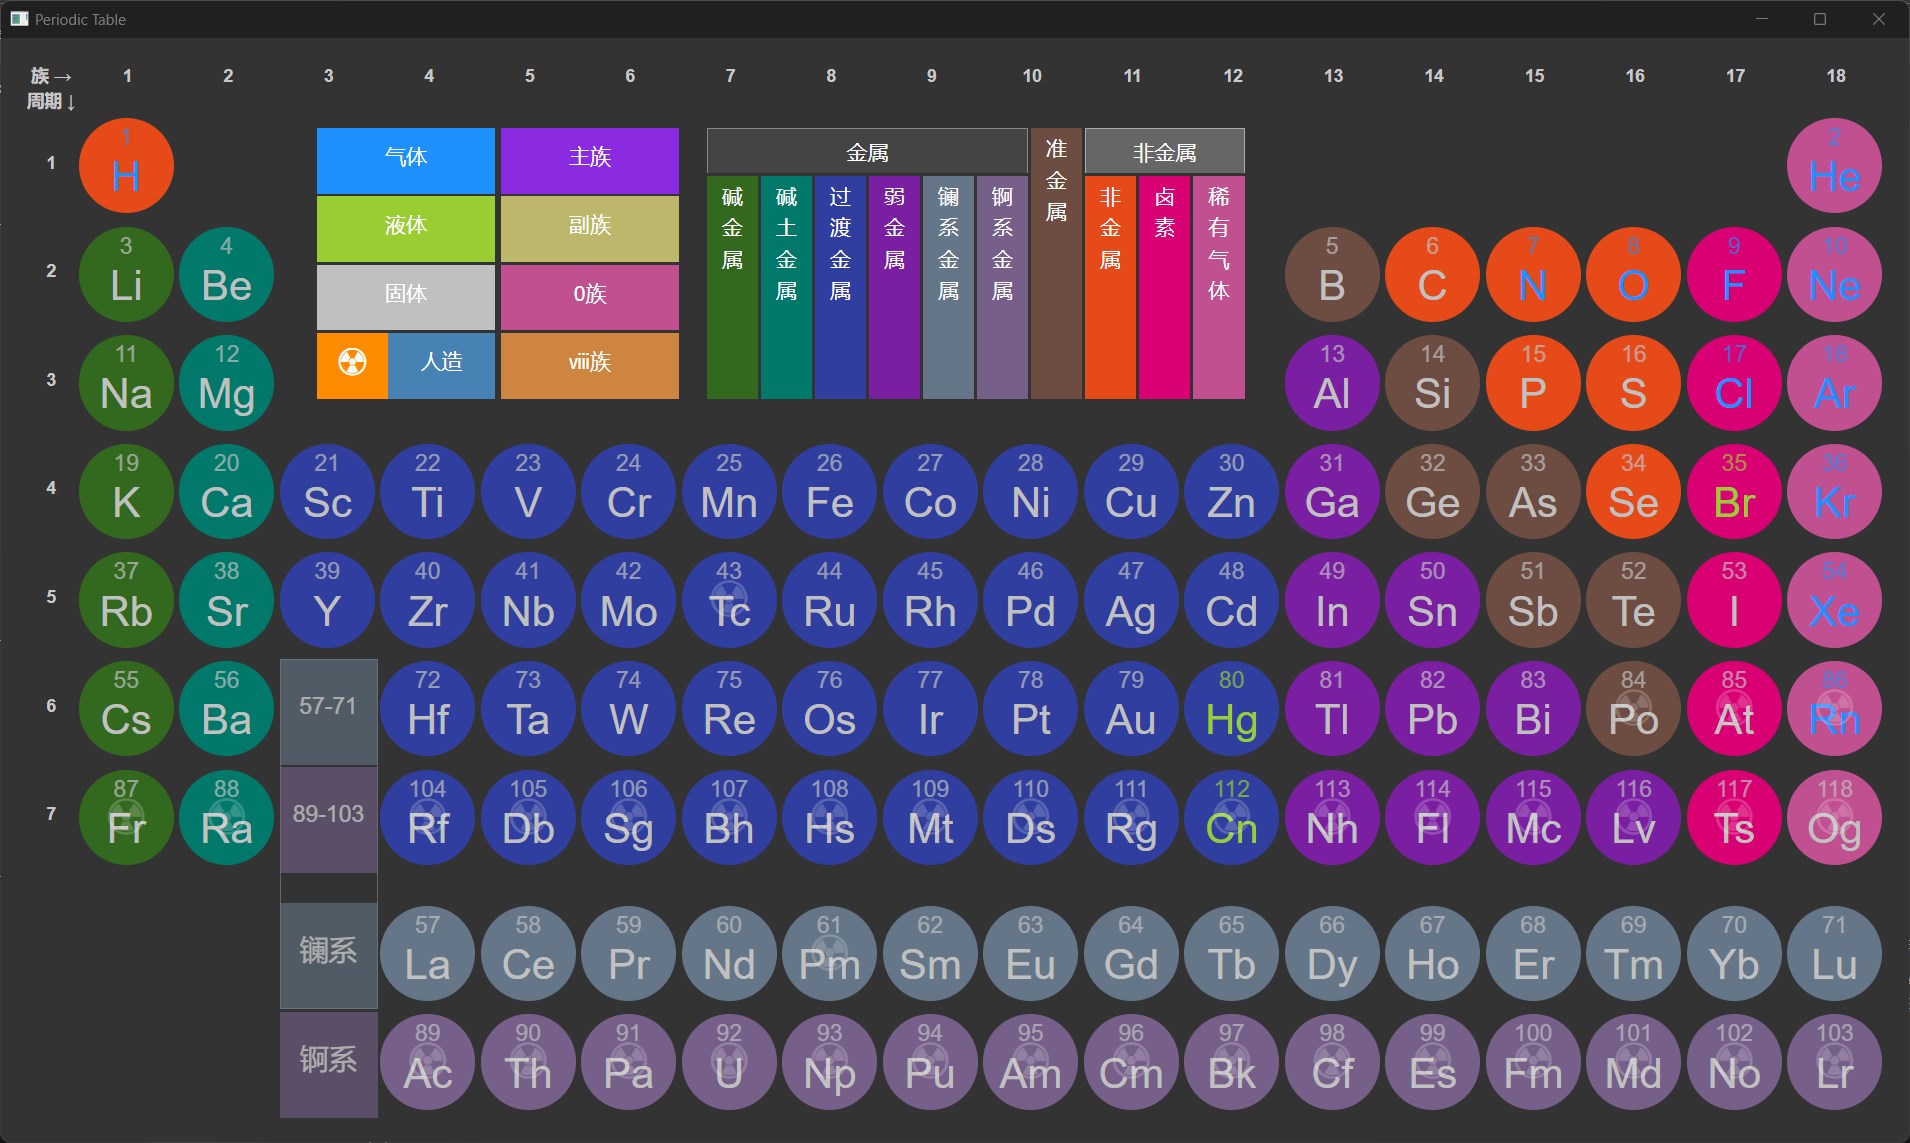Choose the Oxygen (O) element circle
The image size is (1910, 1143).
click(x=1633, y=275)
